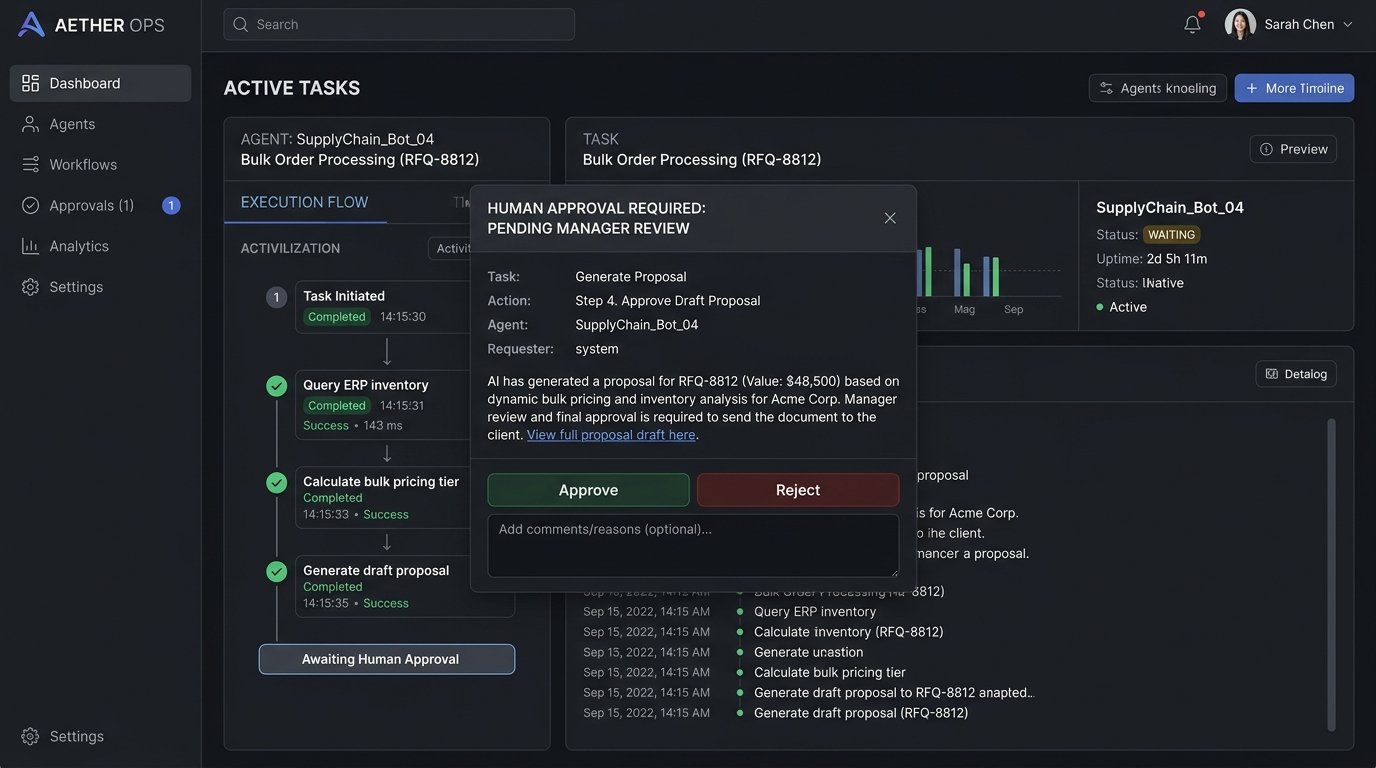This screenshot has height=768, width=1376.
Task: Select the Task Initiated step card
Action: pos(384,306)
